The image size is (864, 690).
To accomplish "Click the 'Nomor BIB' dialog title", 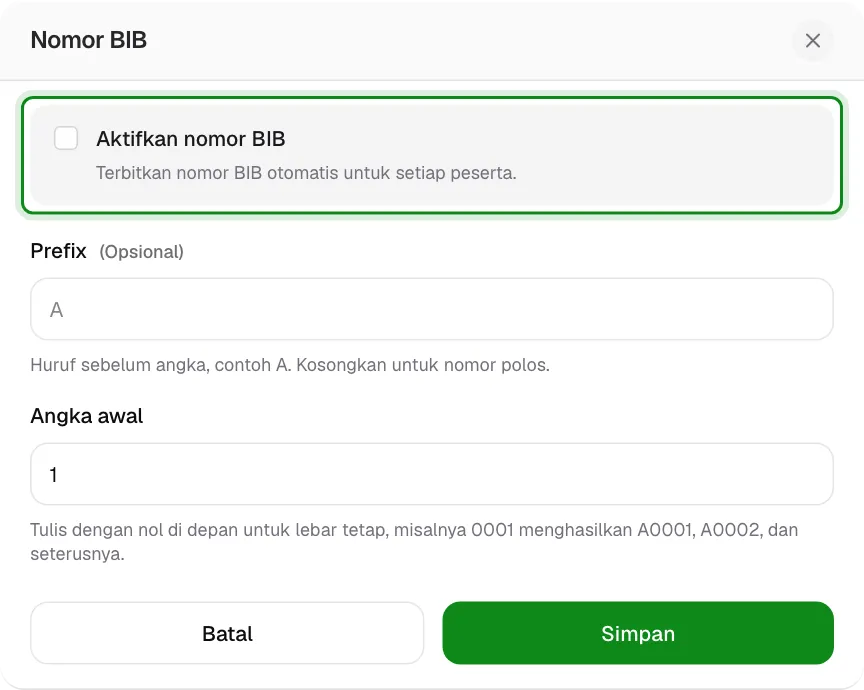I will (89, 40).
